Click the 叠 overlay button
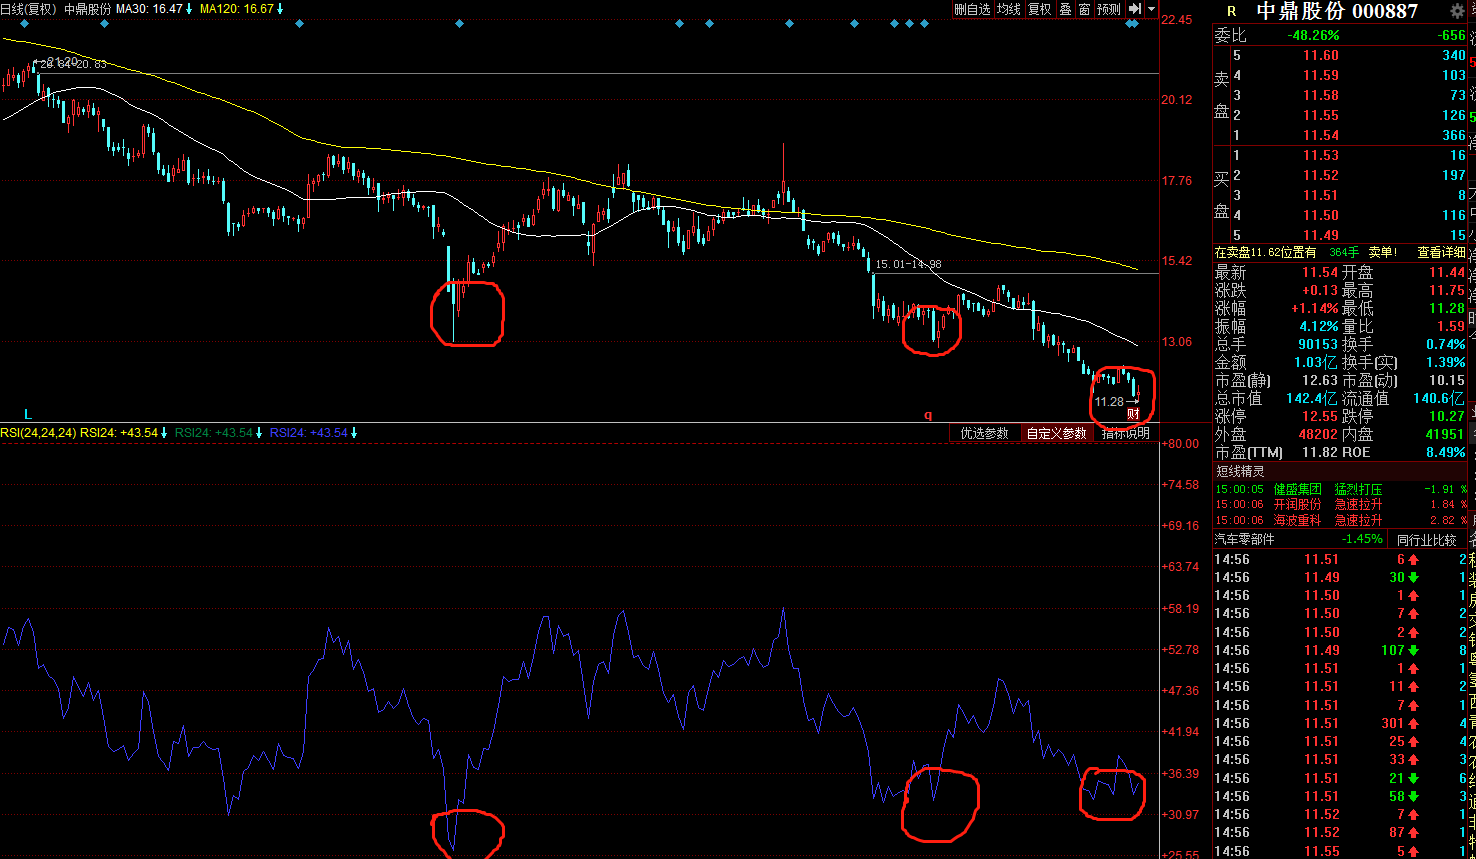 pyautogui.click(x=1065, y=9)
